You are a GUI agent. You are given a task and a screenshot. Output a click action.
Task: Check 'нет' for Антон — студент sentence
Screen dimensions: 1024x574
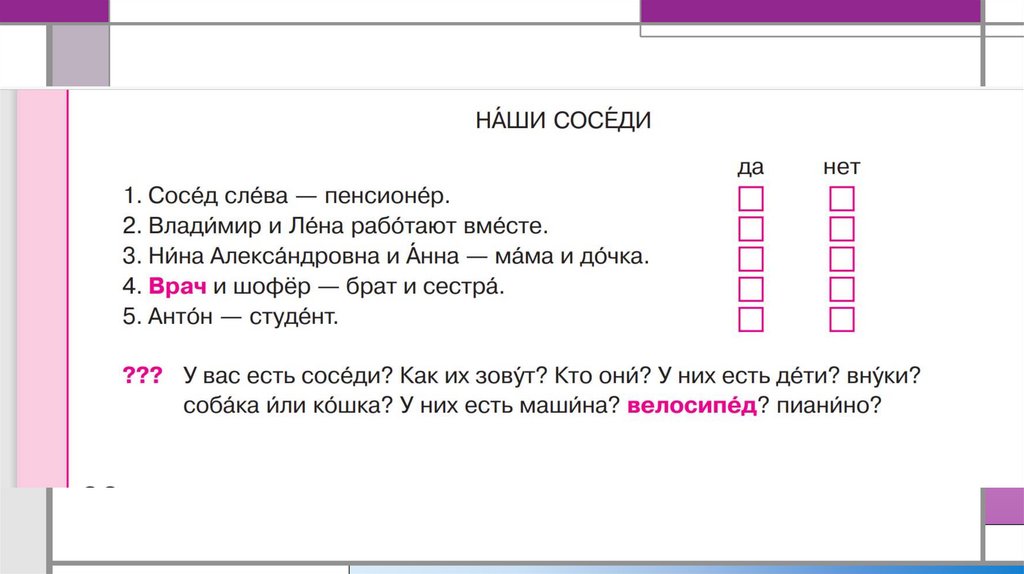[842, 319]
